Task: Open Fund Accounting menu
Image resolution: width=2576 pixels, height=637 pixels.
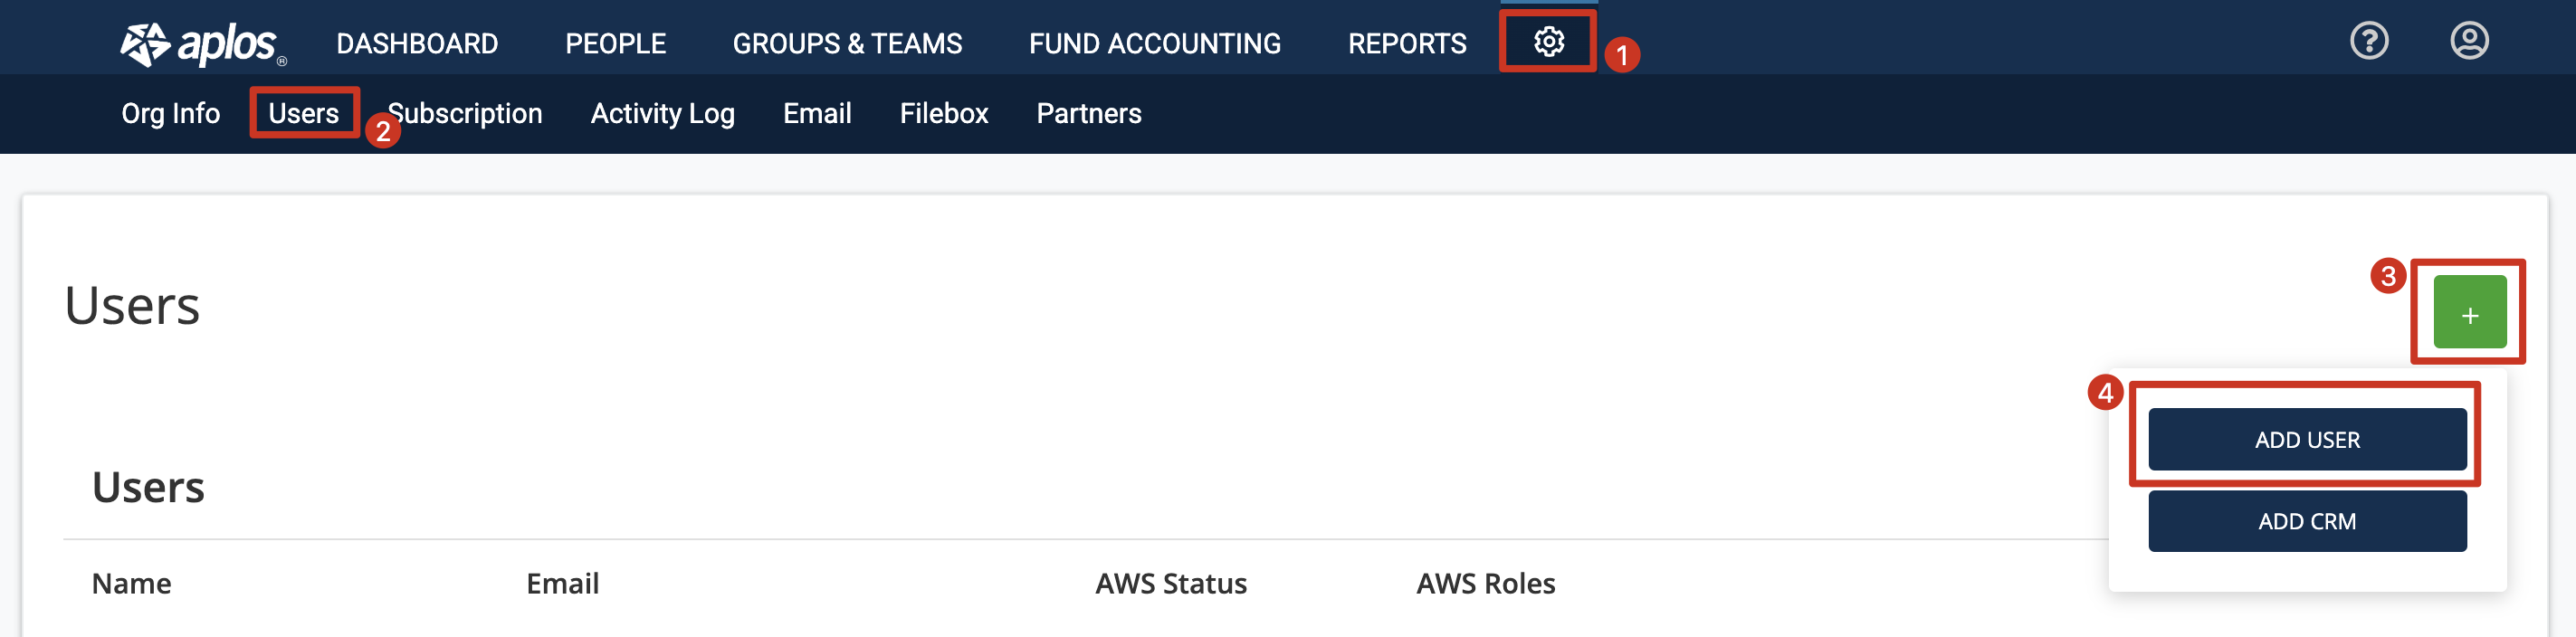Action: tap(1154, 44)
